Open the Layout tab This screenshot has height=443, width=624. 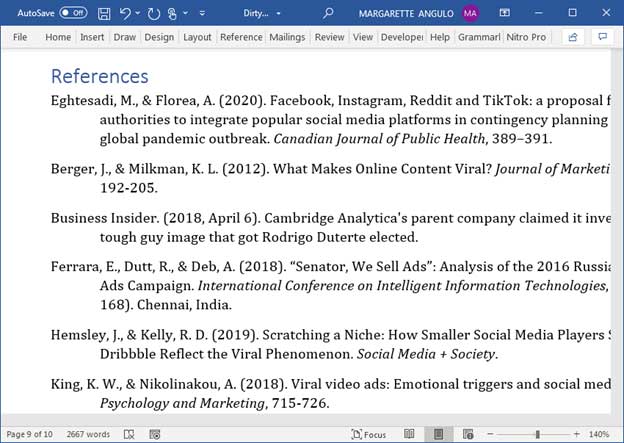click(197, 37)
